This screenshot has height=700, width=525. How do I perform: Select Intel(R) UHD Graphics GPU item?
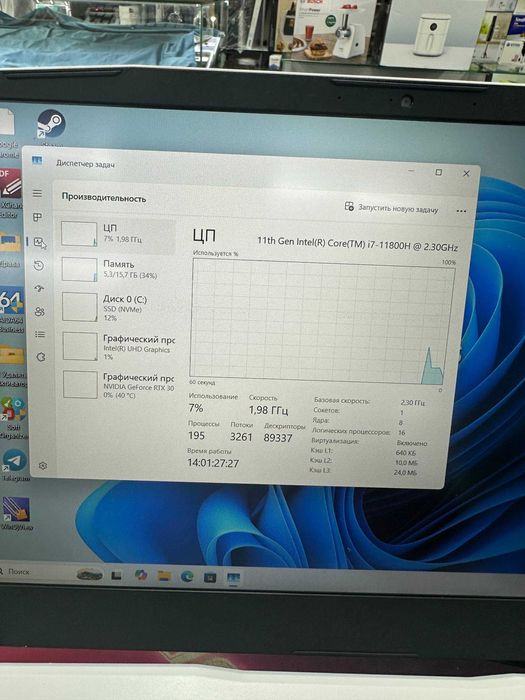pos(118,347)
